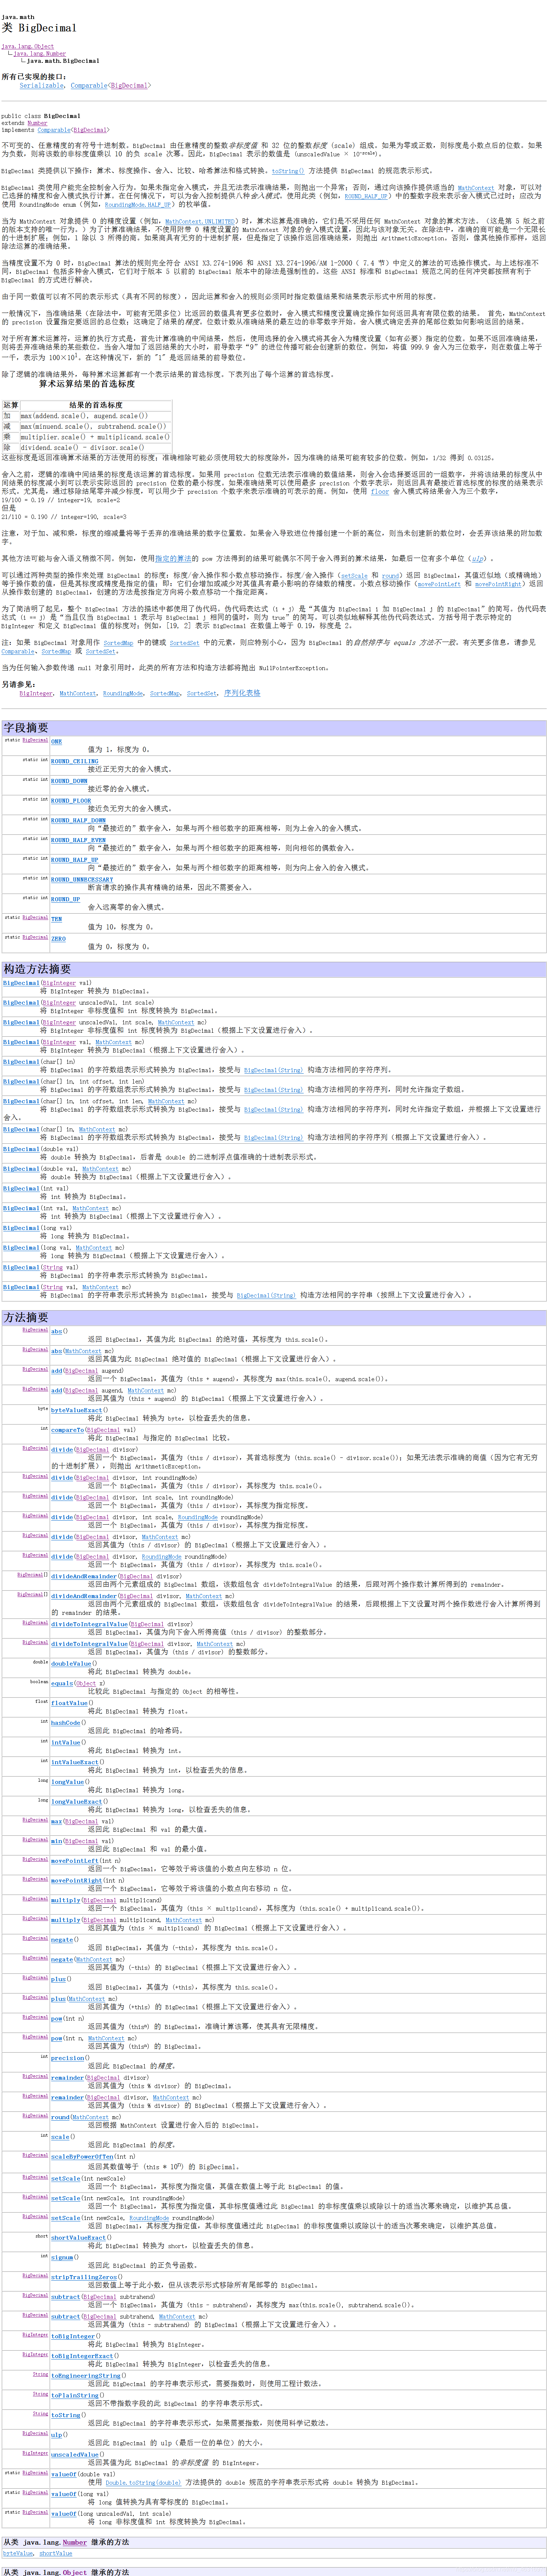Image resolution: width=550 pixels, height=2576 pixels.
Task: Open the byteValueExact() method link
Action: 77,1410
